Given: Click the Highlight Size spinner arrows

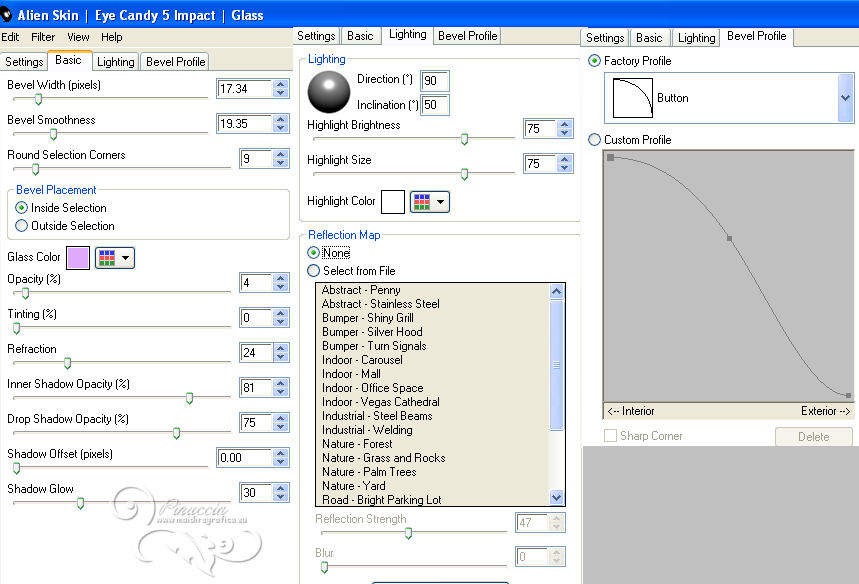Looking at the screenshot, I should [x=565, y=164].
